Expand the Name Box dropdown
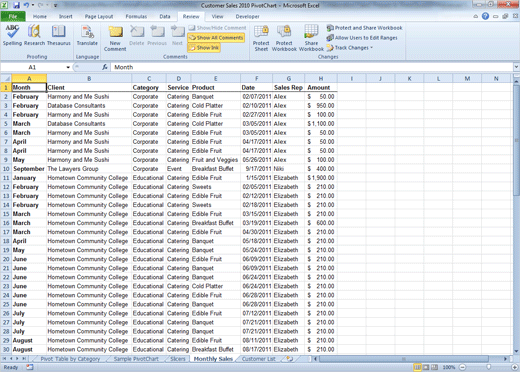 68,67
